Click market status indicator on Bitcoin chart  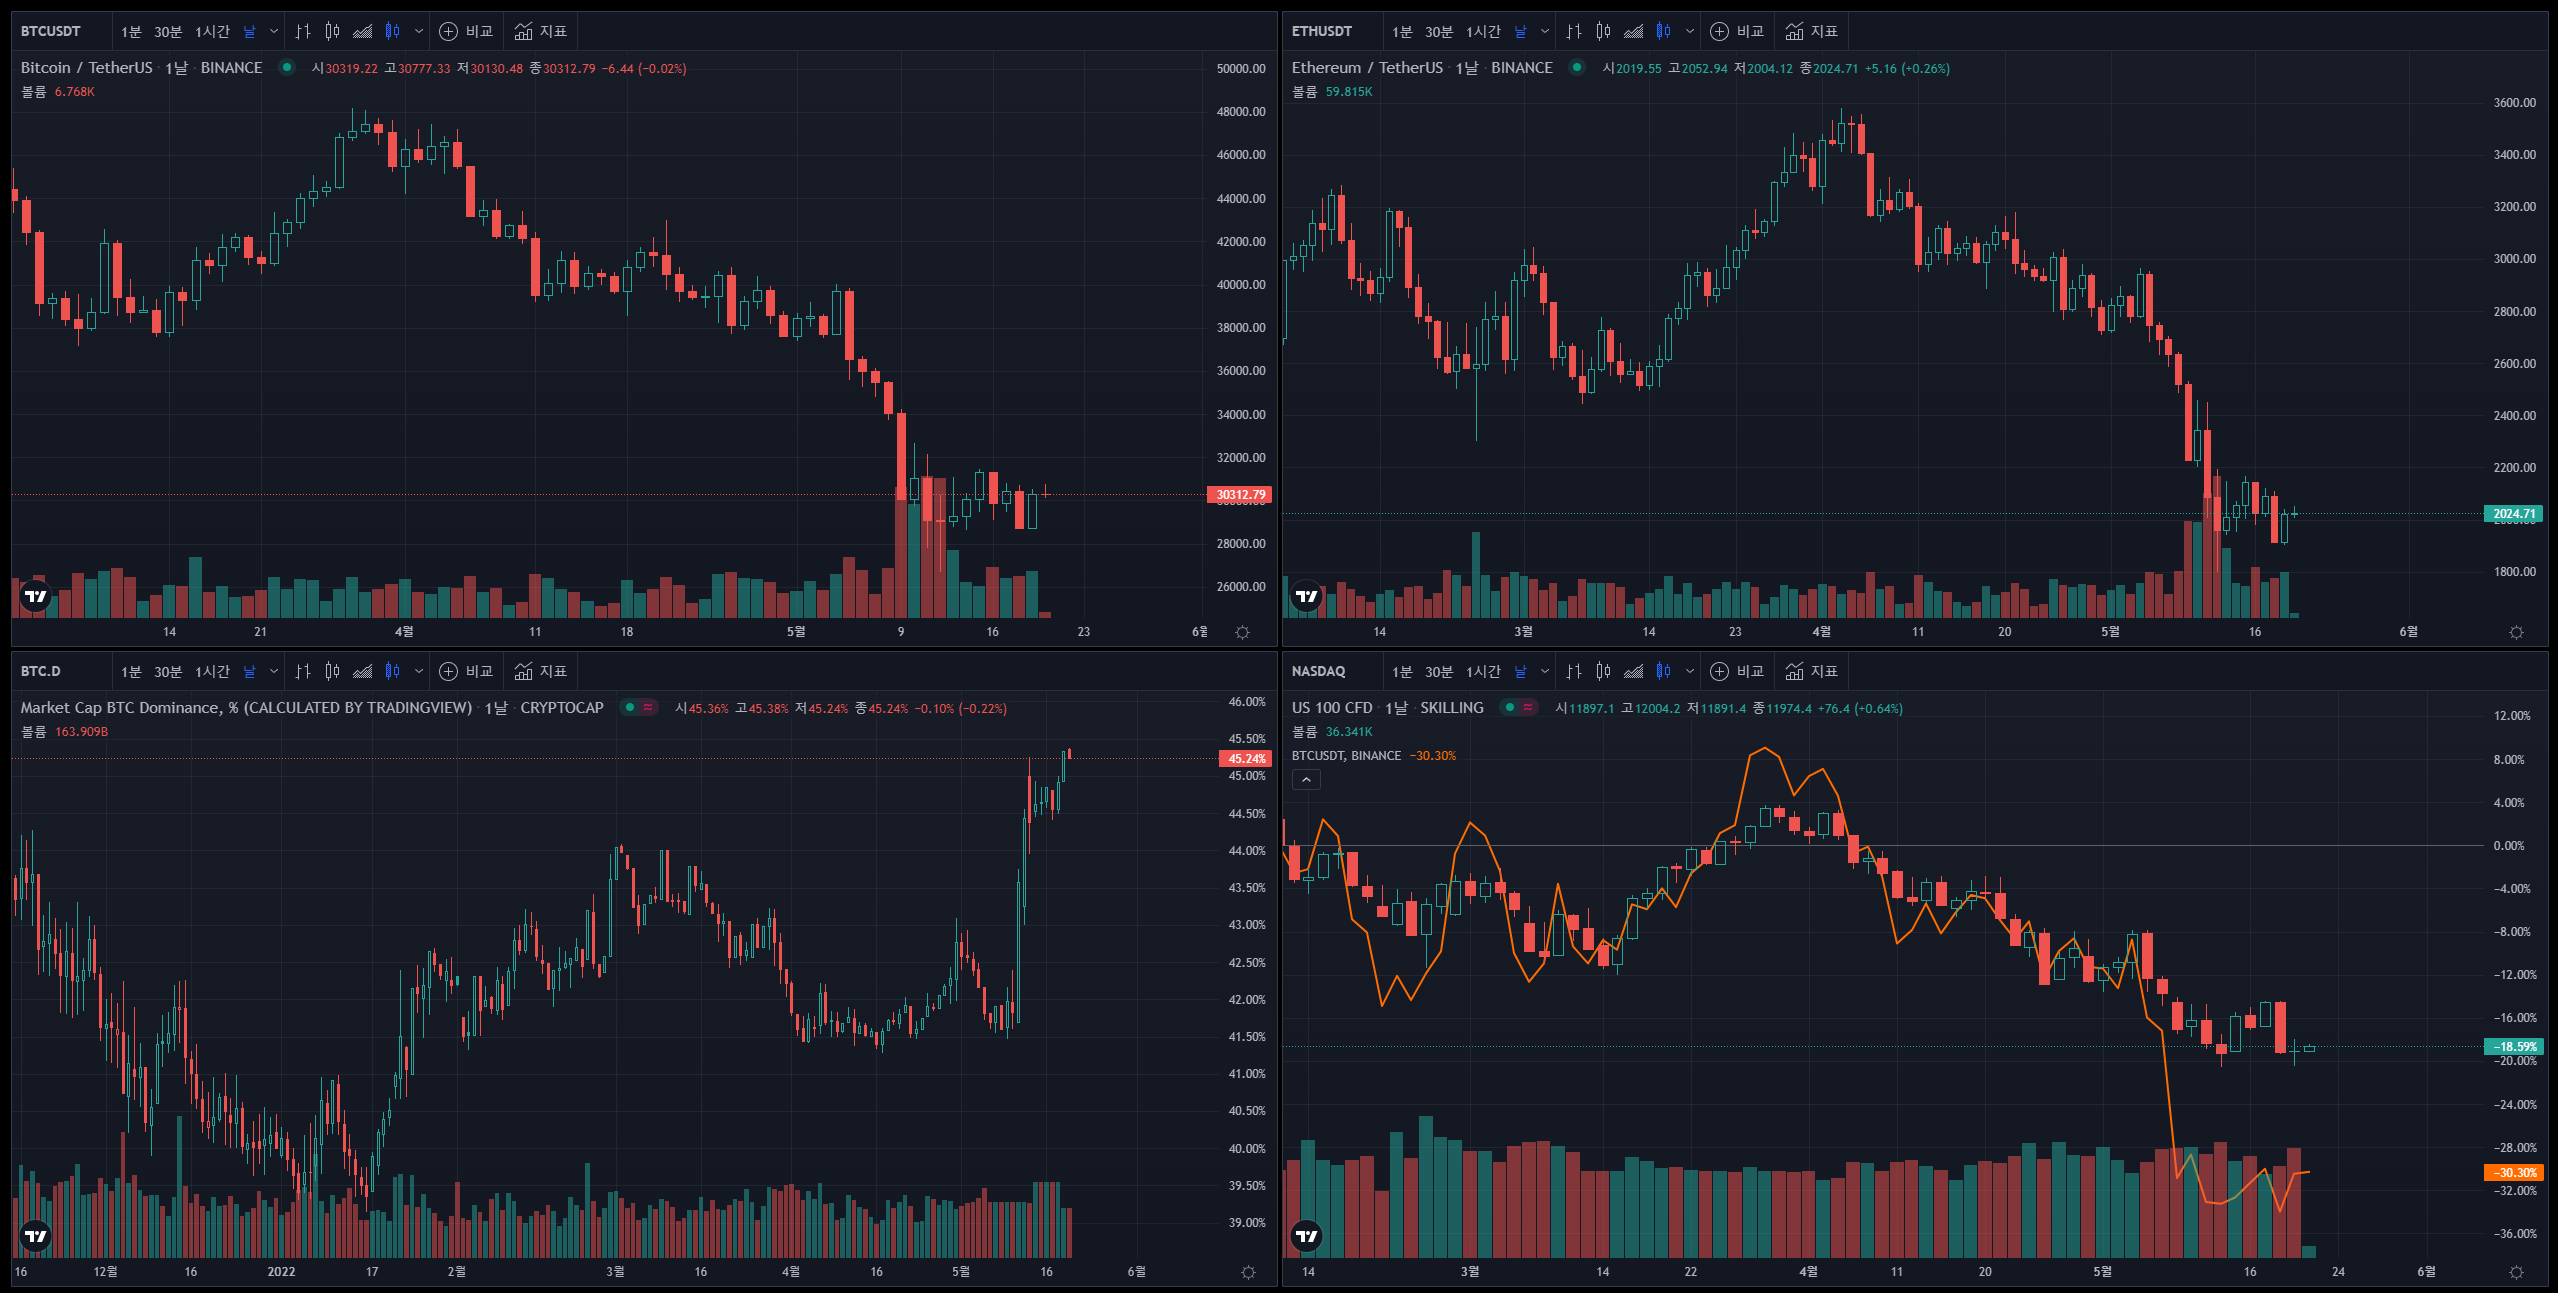(287, 67)
